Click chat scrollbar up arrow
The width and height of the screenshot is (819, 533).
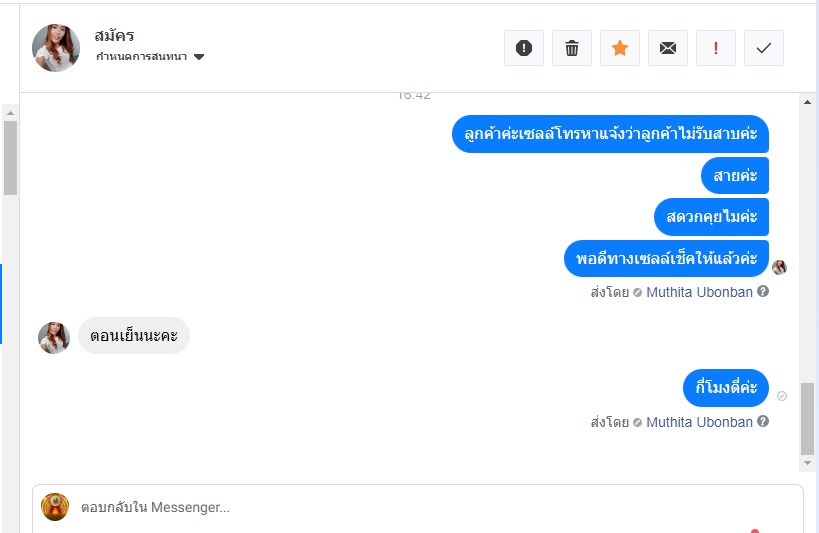(x=808, y=102)
